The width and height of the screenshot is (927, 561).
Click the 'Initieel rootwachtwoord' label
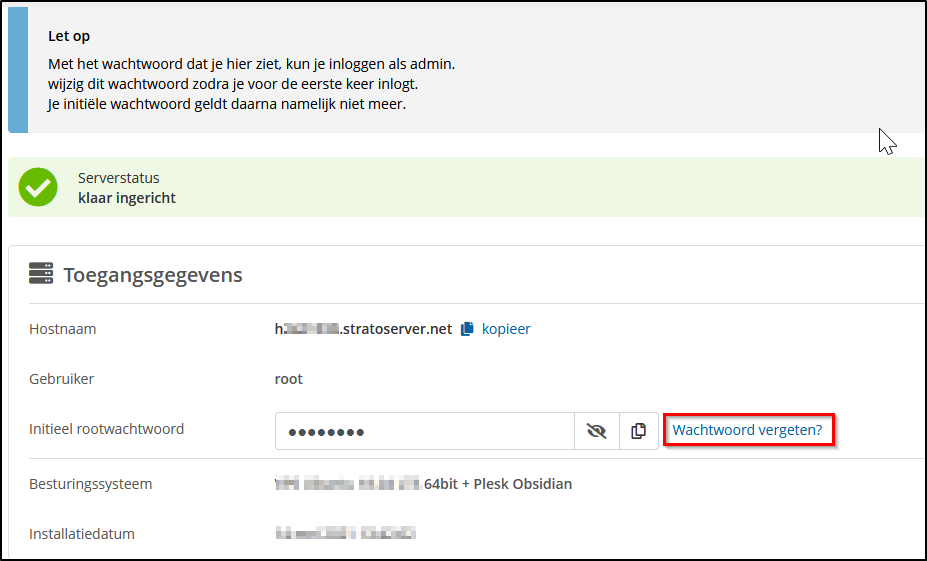tap(107, 429)
